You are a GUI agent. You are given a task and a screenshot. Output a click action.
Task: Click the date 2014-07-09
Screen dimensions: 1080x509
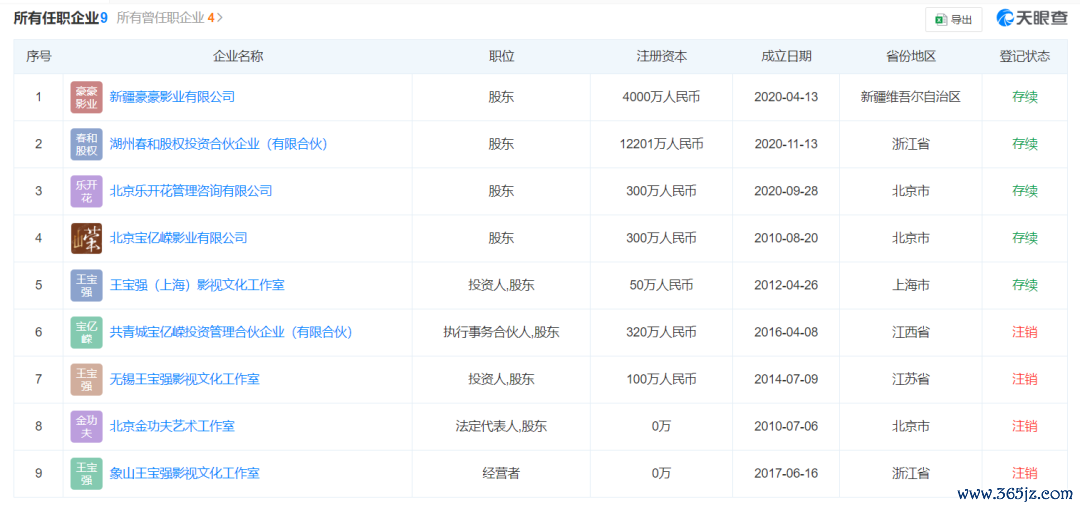787,379
